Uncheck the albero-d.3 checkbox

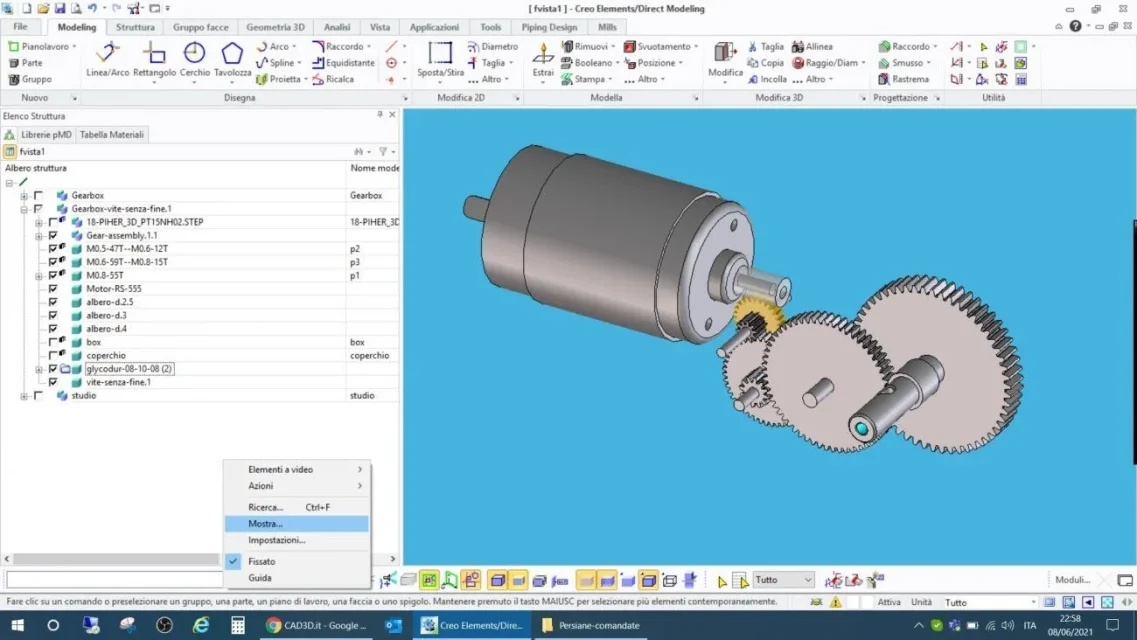coord(53,315)
